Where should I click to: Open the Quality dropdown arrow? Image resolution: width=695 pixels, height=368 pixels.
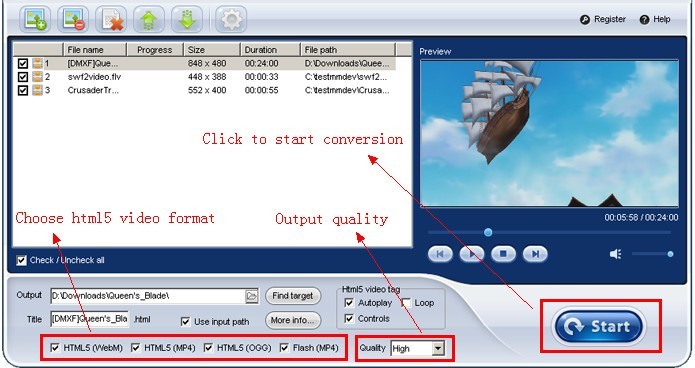tap(438, 348)
